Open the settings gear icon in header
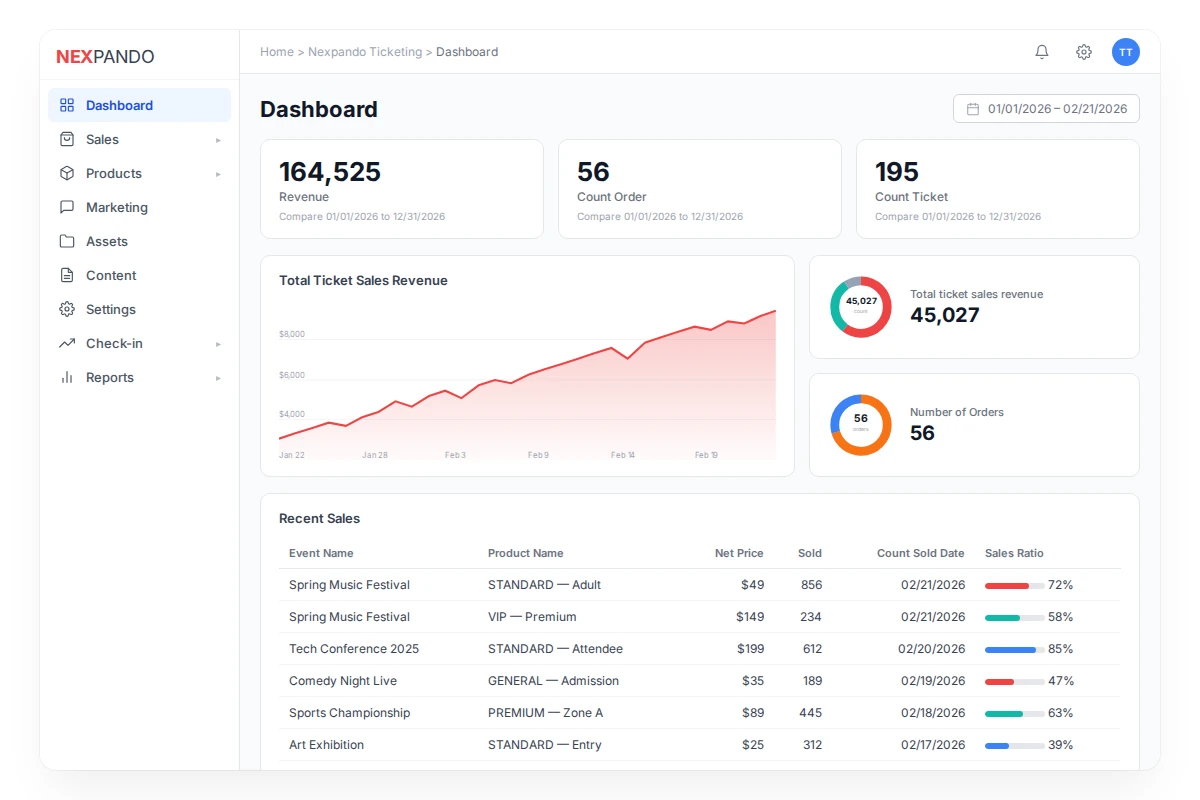 [x=1083, y=52]
